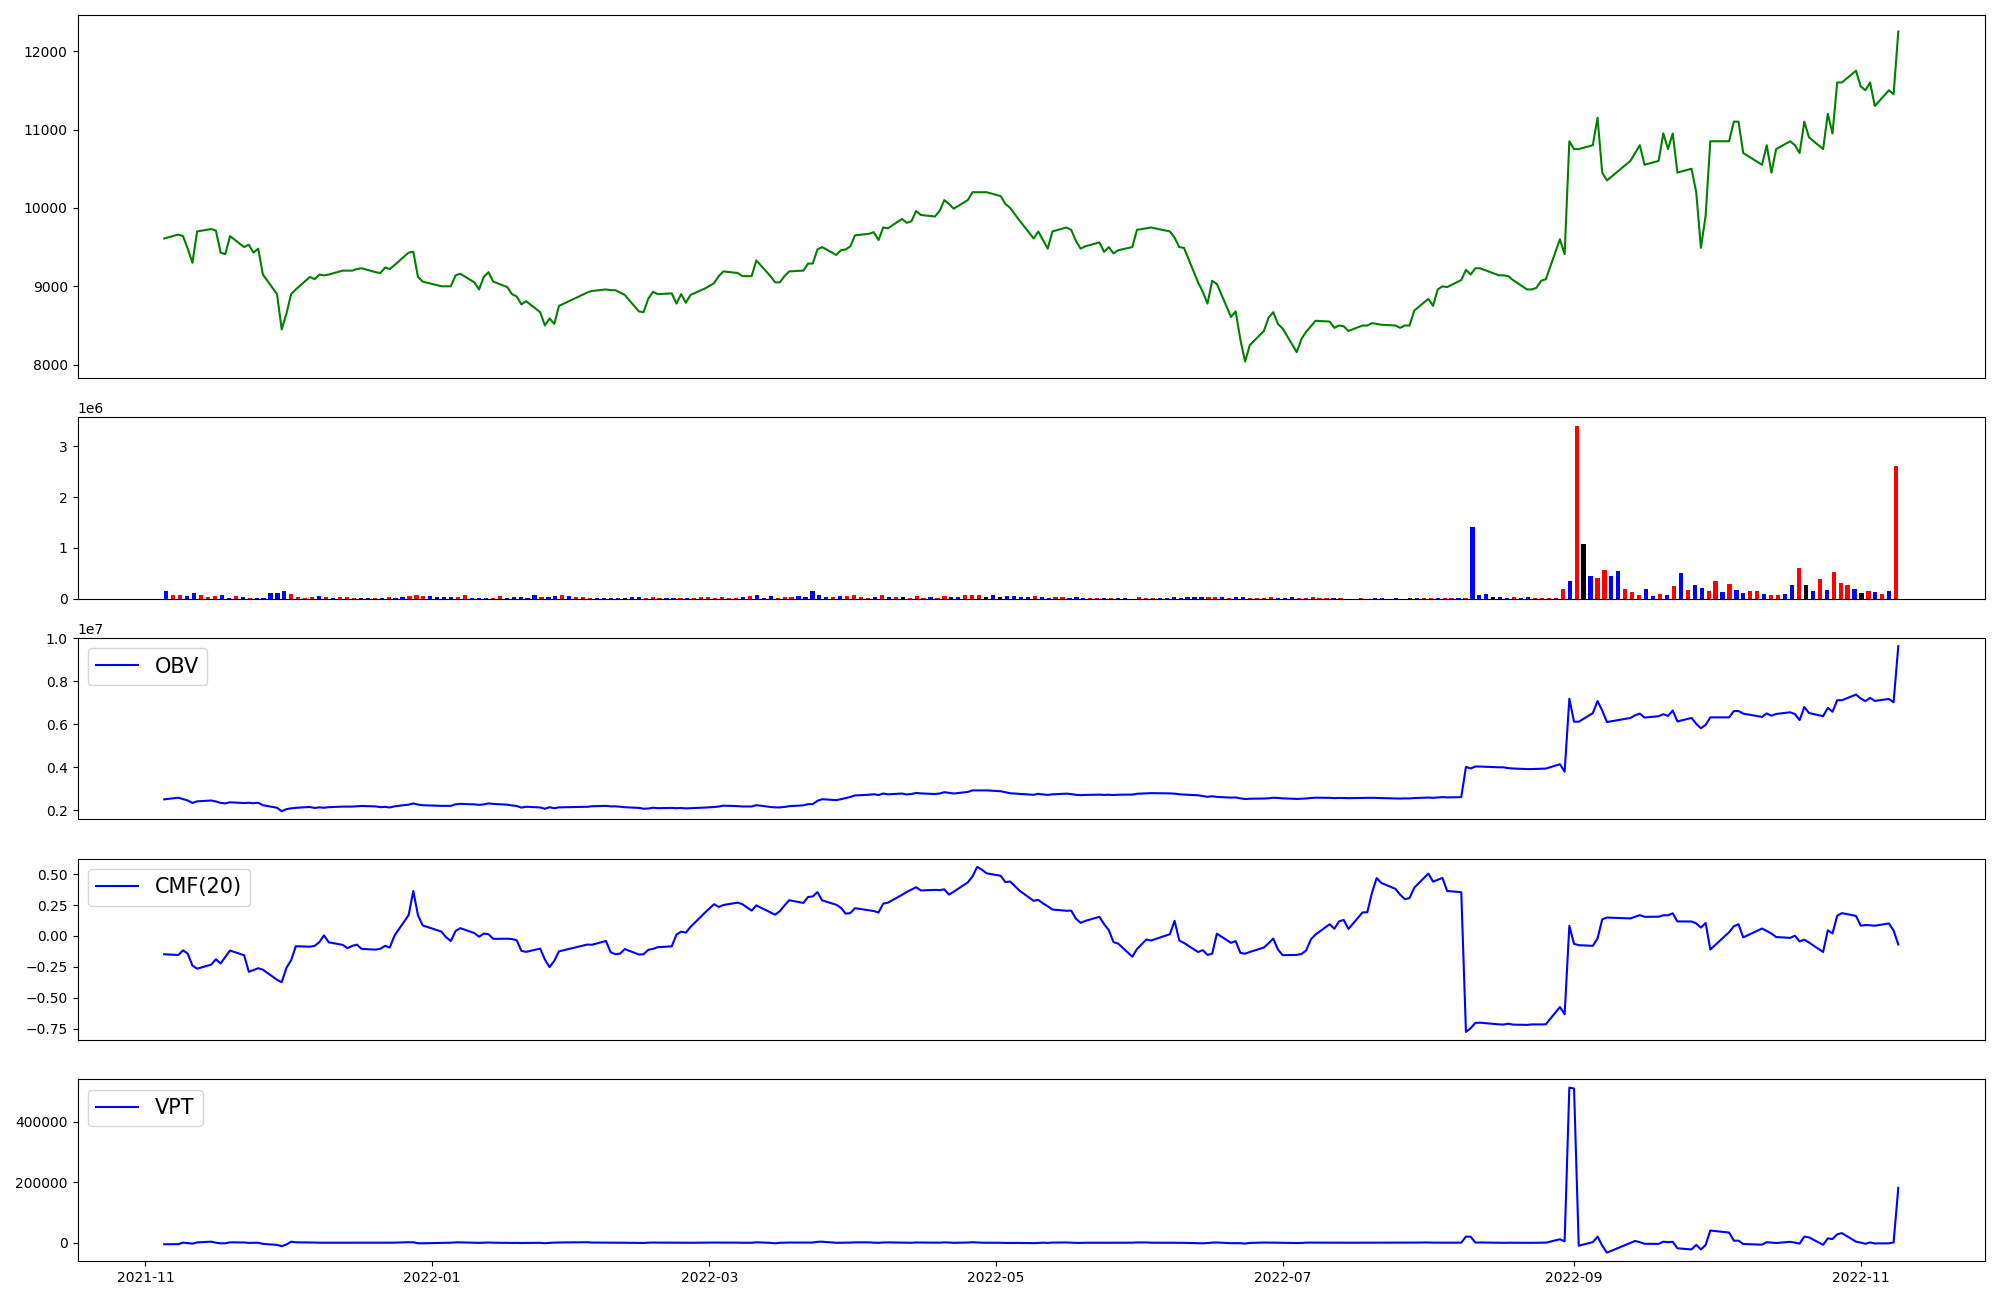
Task: Click the blue line sample in VPT legend
Action: [117, 1107]
